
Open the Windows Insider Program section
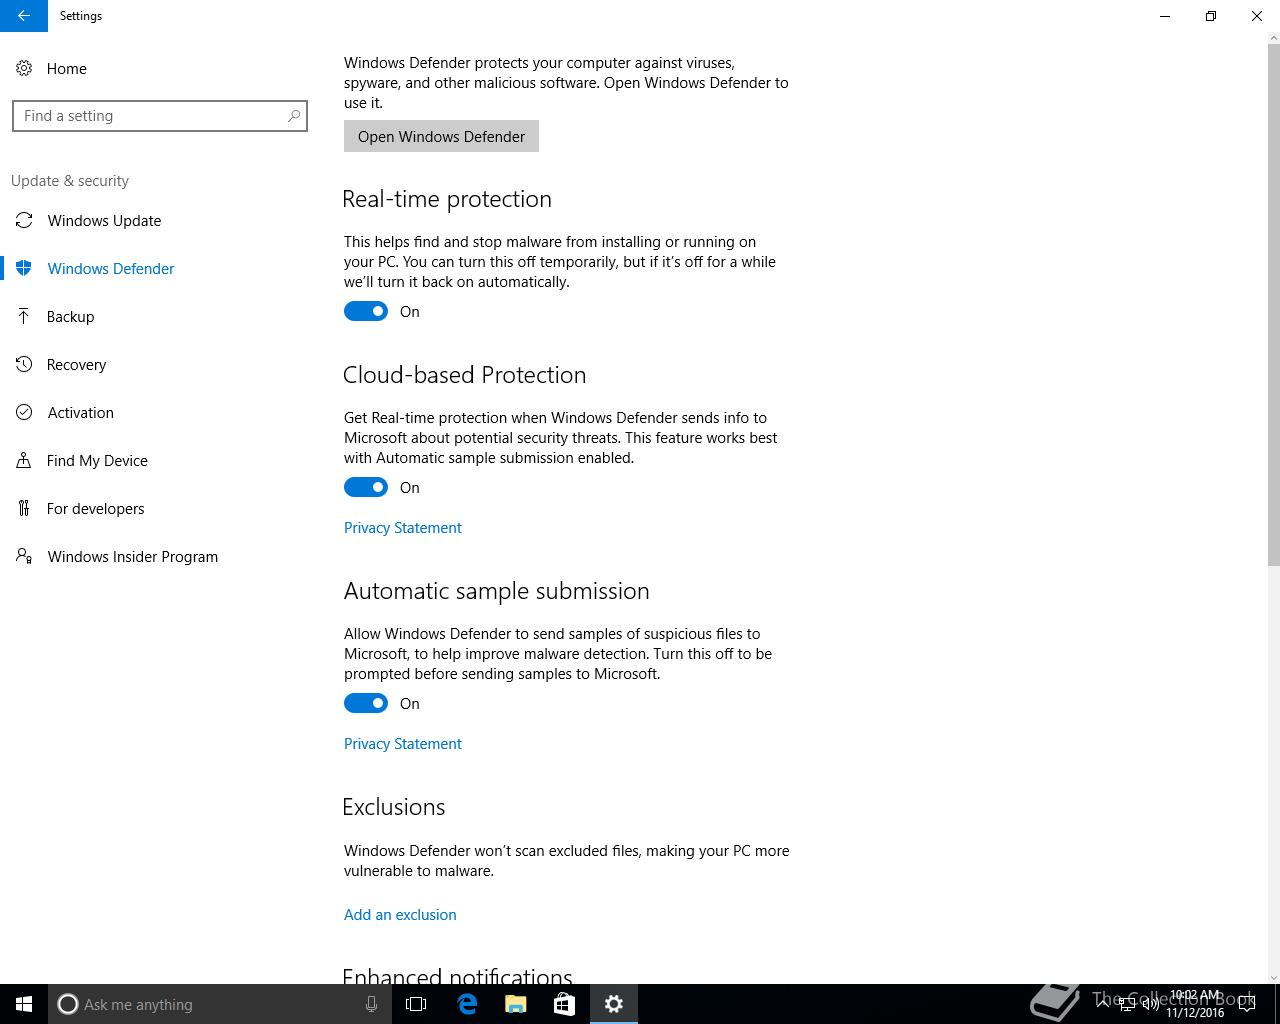click(160, 556)
